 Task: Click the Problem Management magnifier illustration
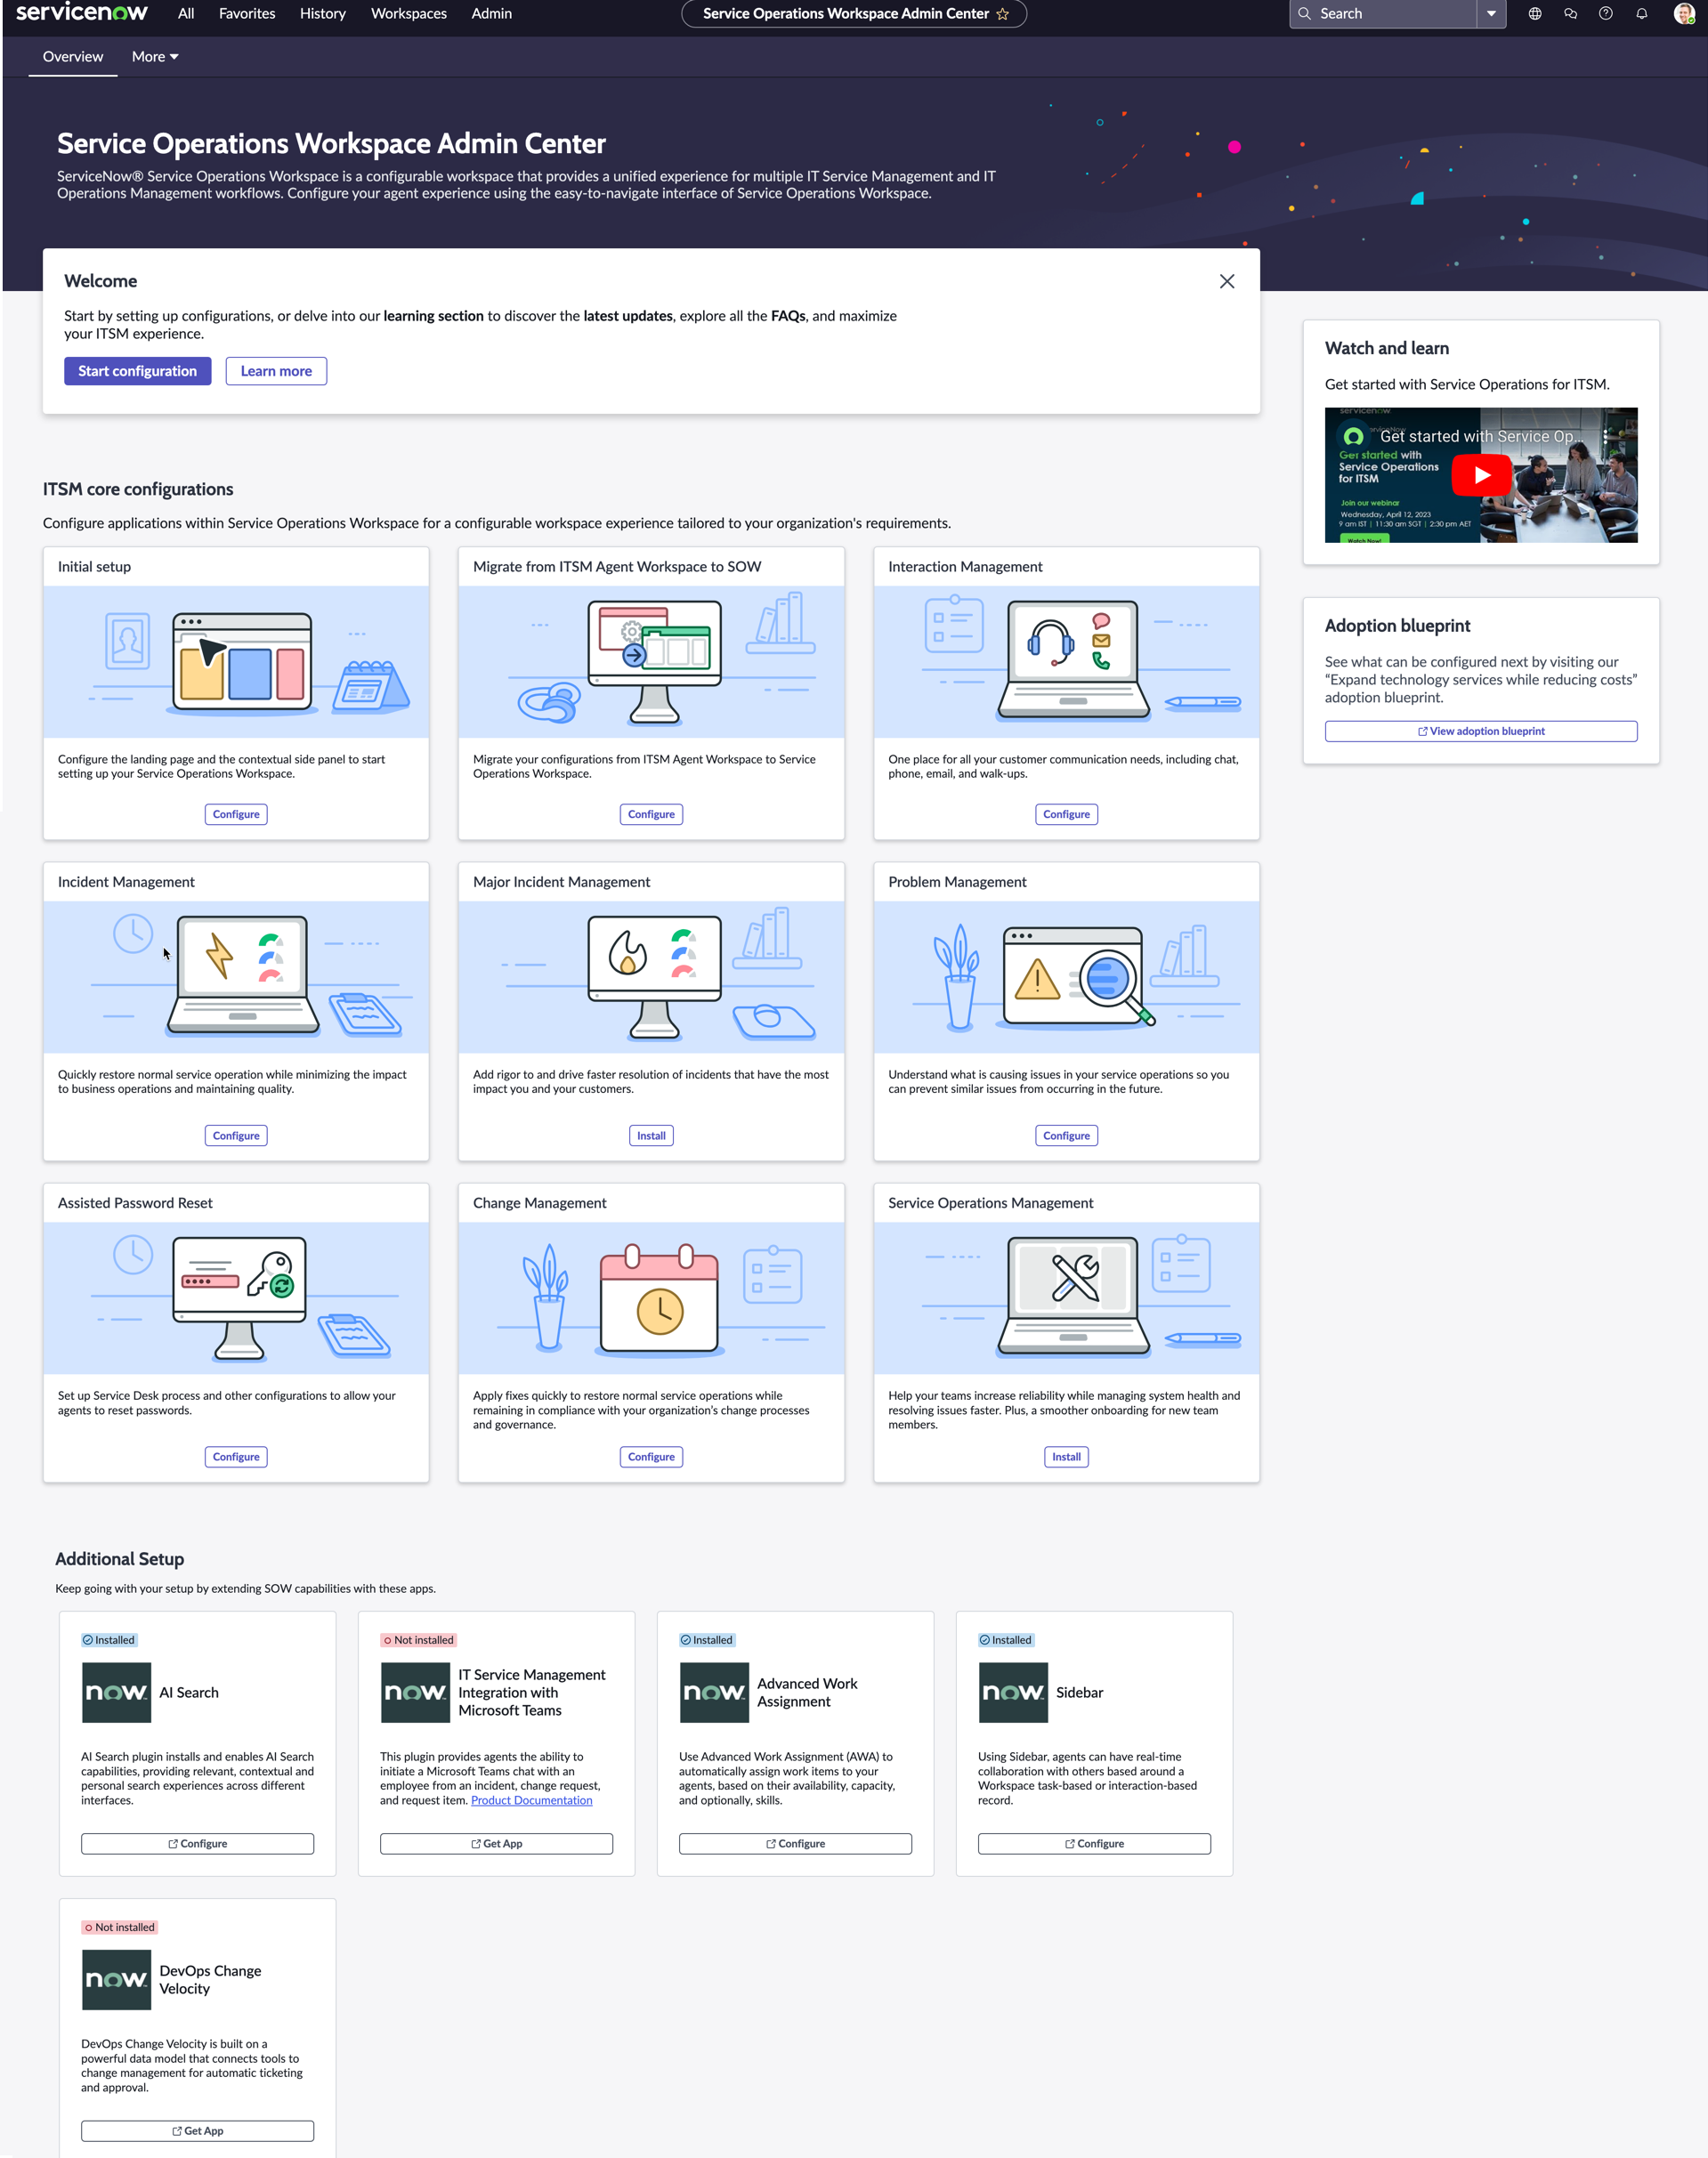coord(1067,977)
